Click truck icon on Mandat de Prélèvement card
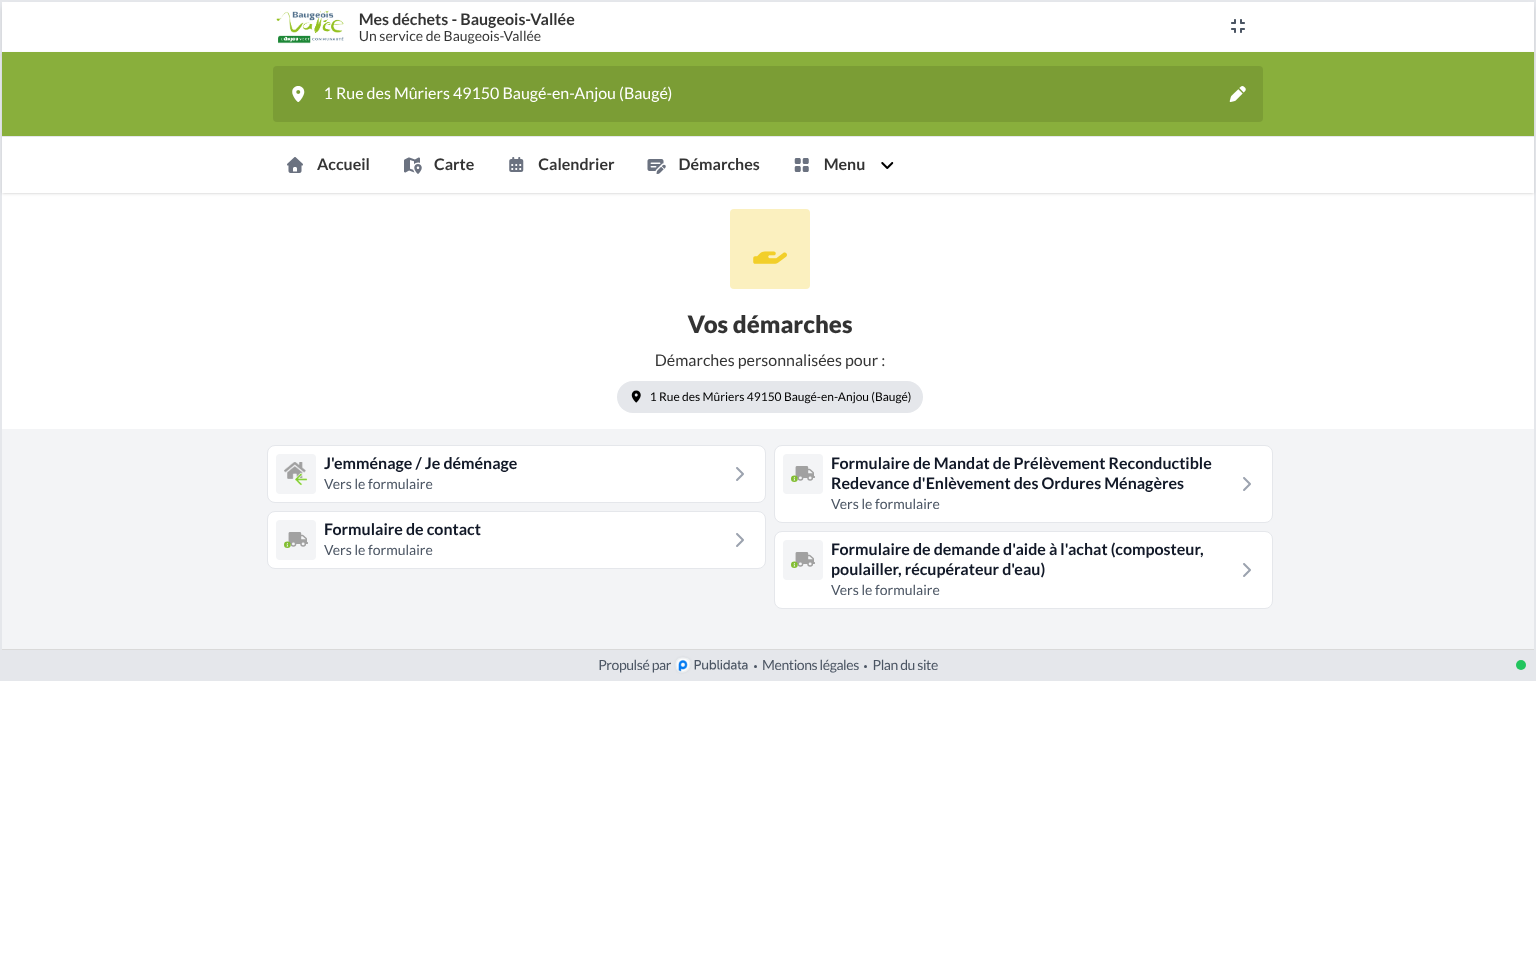 tap(803, 474)
